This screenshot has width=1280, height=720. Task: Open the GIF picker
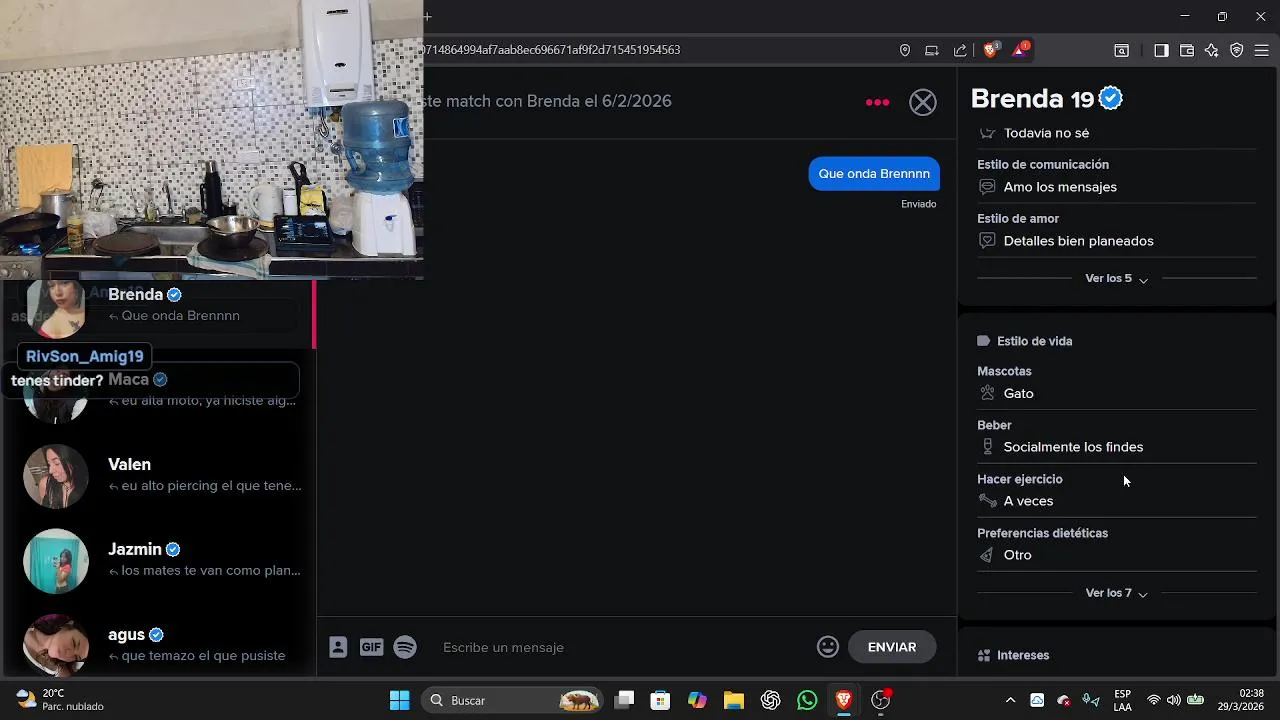(x=371, y=647)
